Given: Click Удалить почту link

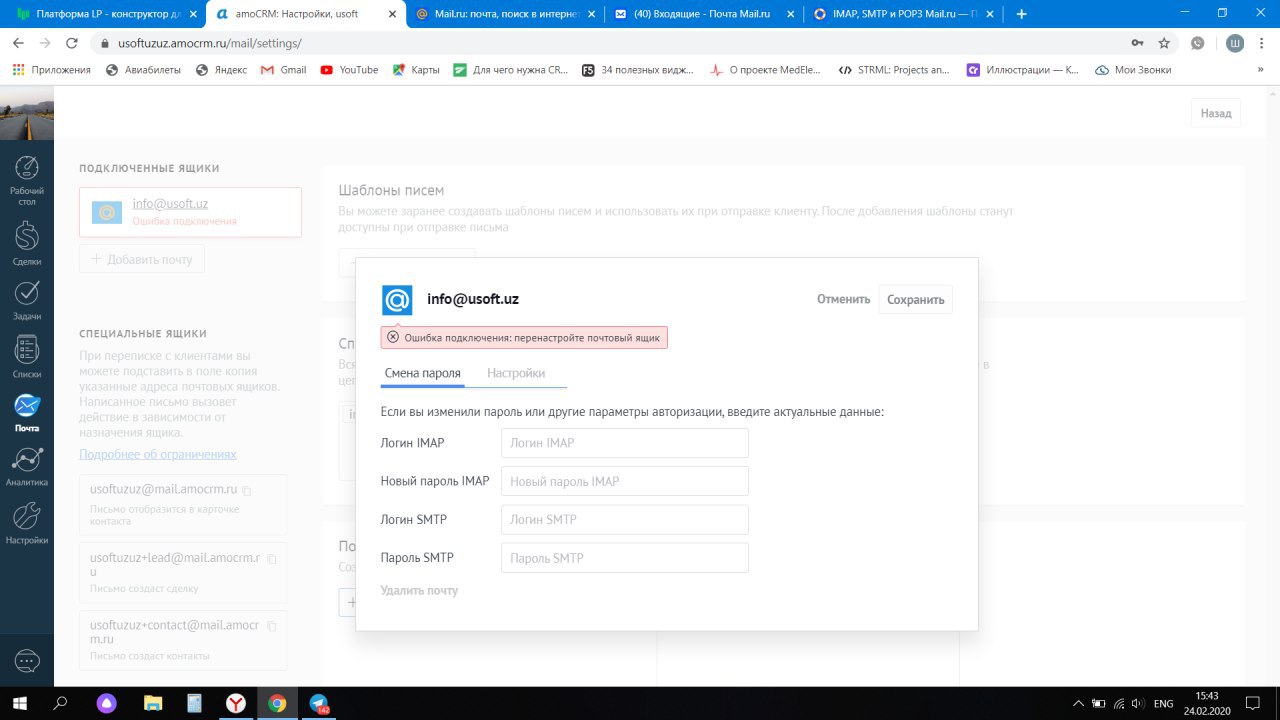Looking at the screenshot, I should click(x=419, y=591).
